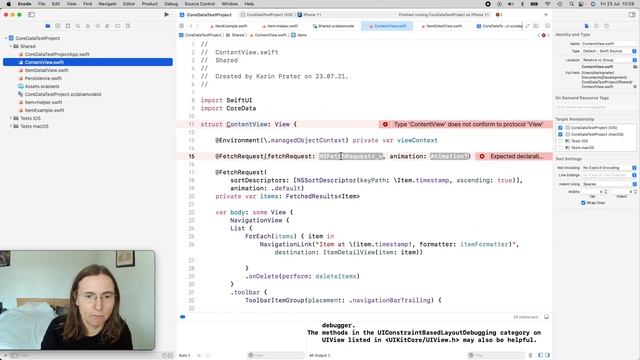Open the Test navigator diamond icon
Image resolution: width=640 pixels, height=360 pixels.
(98, 26)
